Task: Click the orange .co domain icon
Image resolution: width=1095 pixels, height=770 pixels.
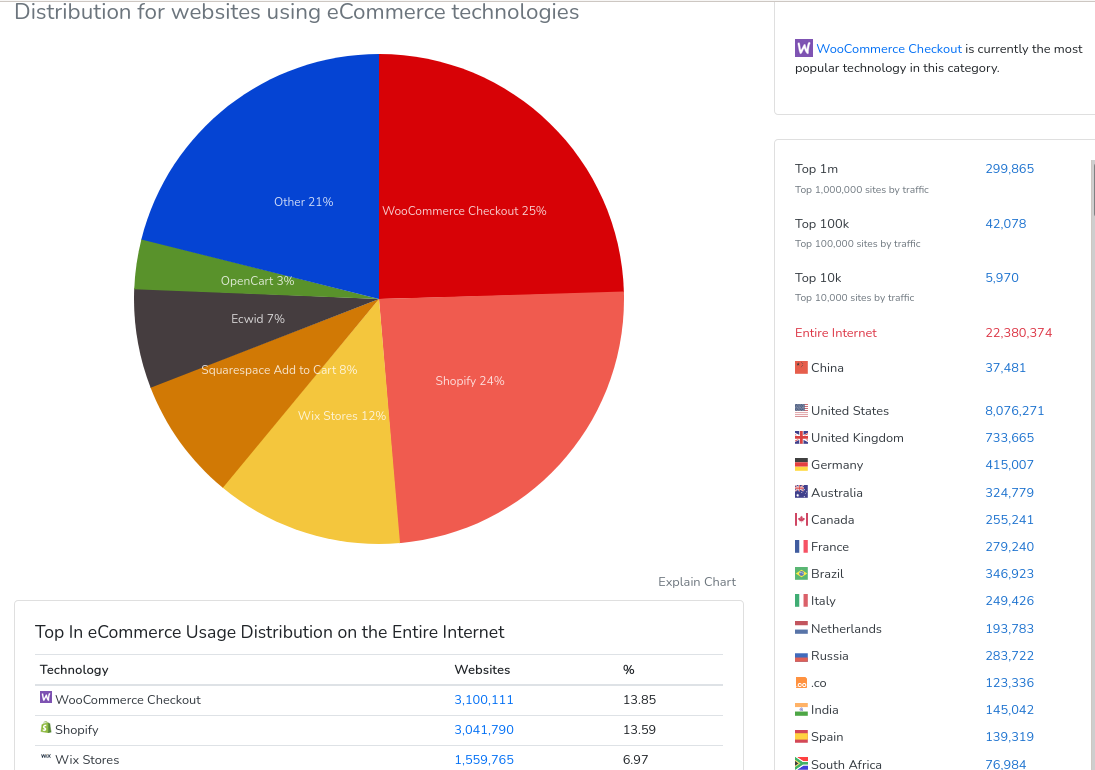Action: [801, 682]
